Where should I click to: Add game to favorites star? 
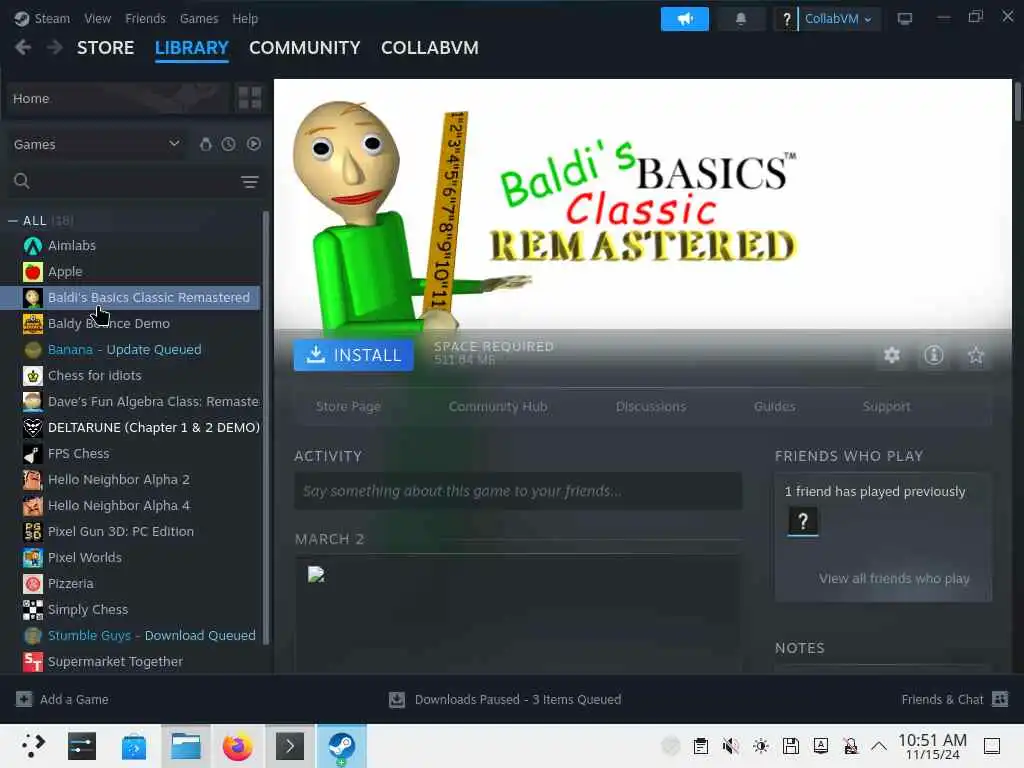976,355
